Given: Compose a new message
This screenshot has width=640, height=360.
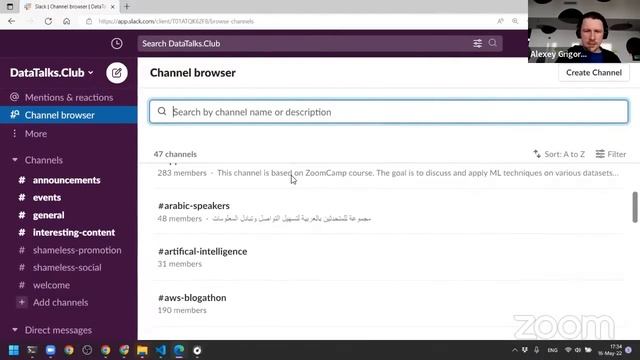Looking at the screenshot, I should [117, 73].
